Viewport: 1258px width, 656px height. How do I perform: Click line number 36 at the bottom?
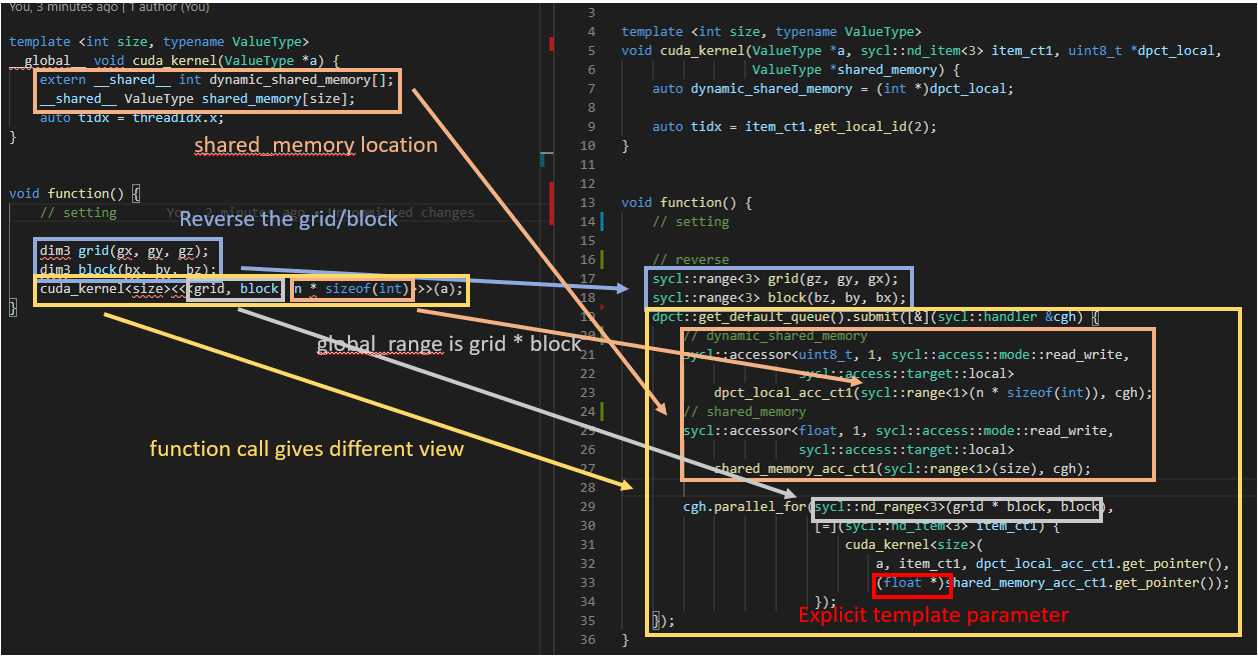587,640
